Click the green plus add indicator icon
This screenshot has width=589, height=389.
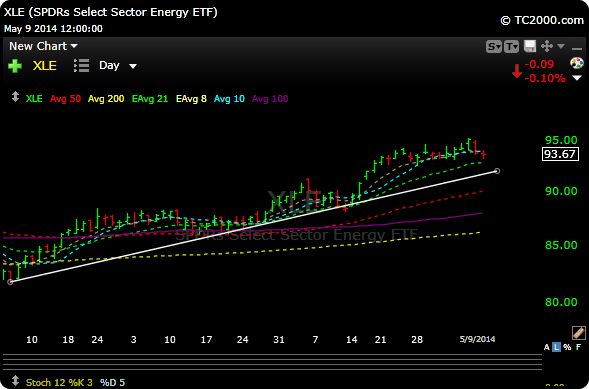tap(15, 66)
